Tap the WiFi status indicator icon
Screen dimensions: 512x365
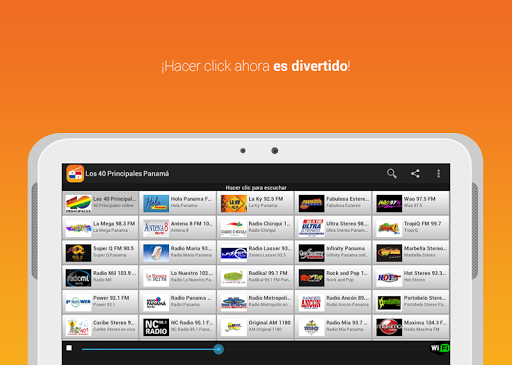coord(440,348)
